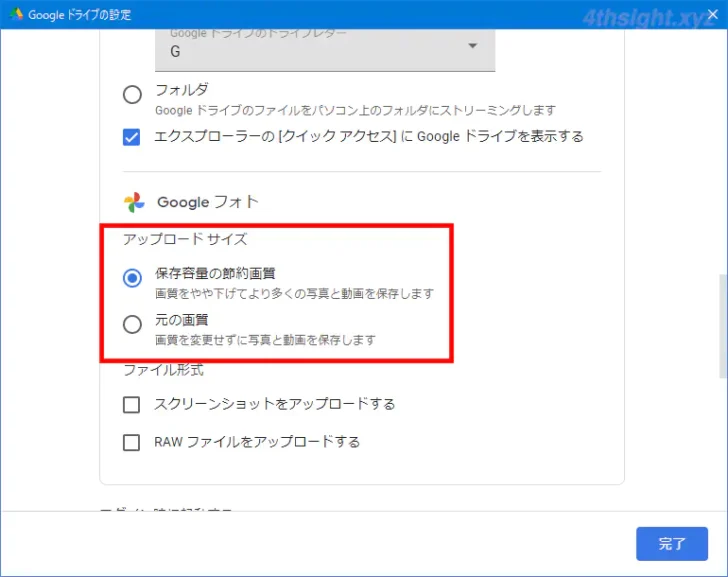Select 保存容量の節約画質 radio button
Viewport: 728px width, 577px height.
pyautogui.click(x=132, y=278)
